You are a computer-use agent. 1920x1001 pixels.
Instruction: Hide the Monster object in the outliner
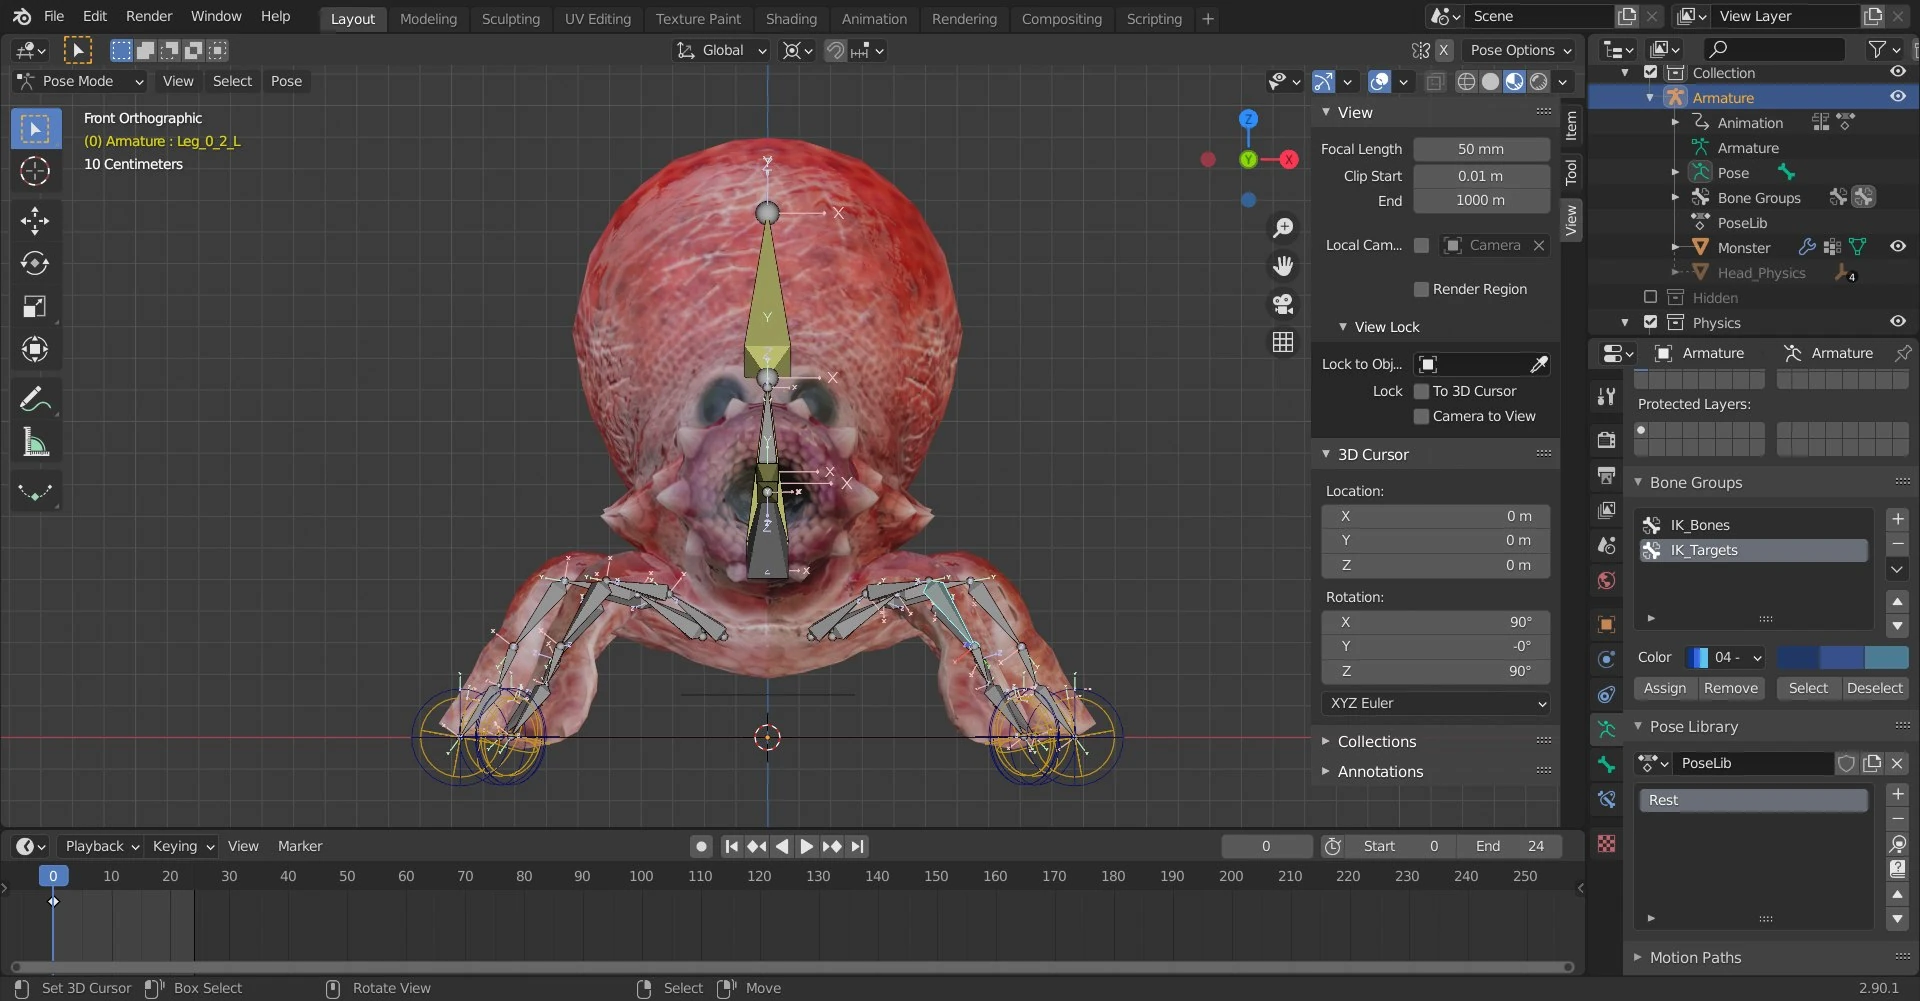point(1898,246)
